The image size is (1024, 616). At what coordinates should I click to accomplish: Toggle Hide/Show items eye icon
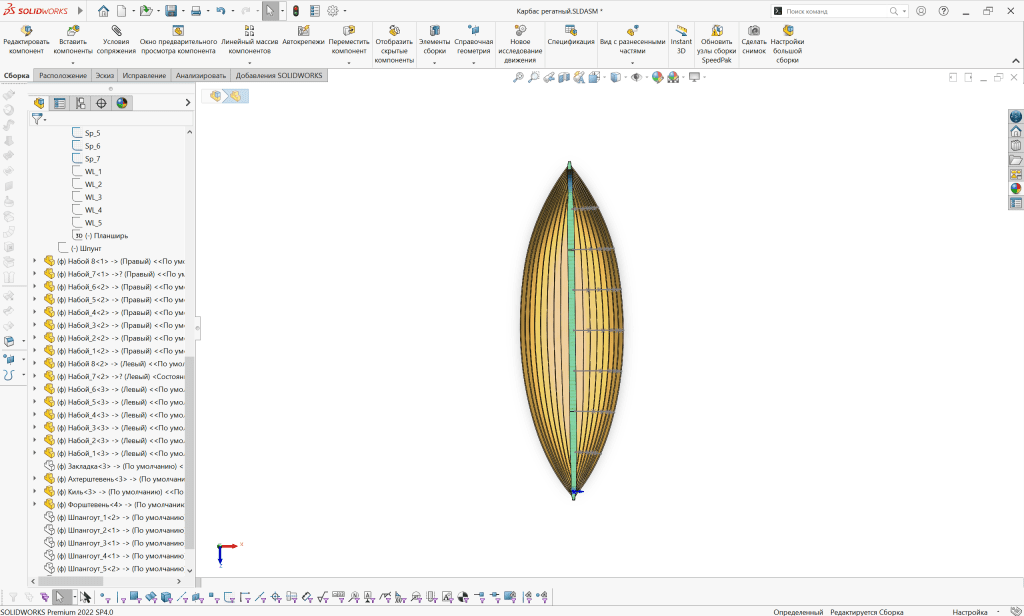click(x=635, y=77)
